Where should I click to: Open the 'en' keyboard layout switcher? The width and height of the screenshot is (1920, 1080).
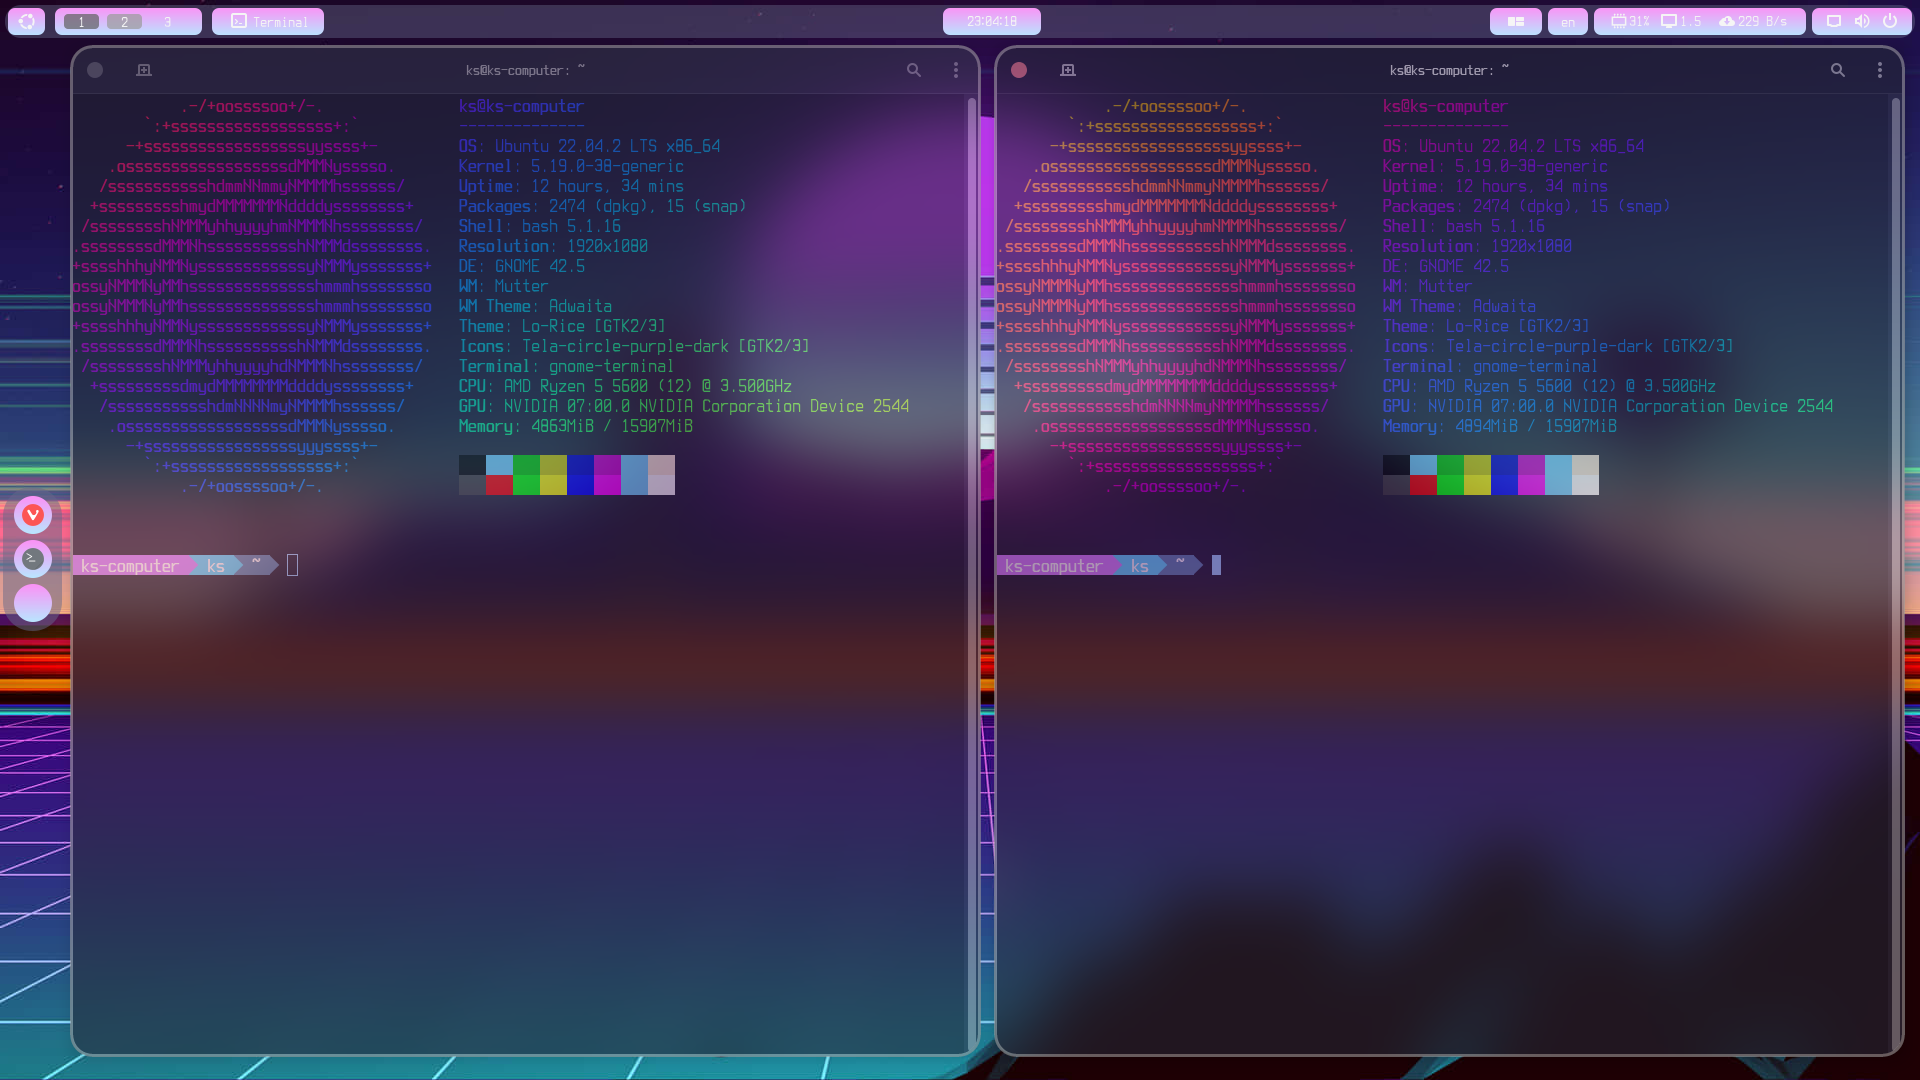coord(1567,21)
